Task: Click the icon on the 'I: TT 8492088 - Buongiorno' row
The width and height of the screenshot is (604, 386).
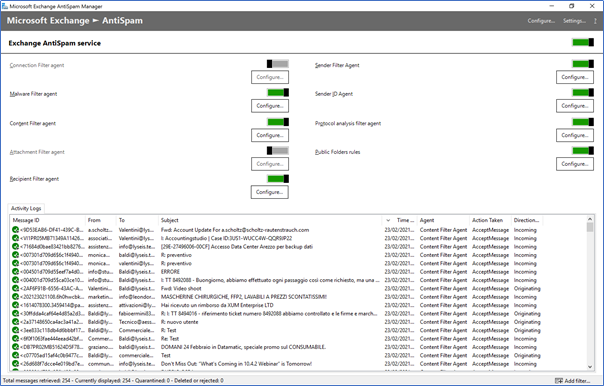Action: pos(15,280)
